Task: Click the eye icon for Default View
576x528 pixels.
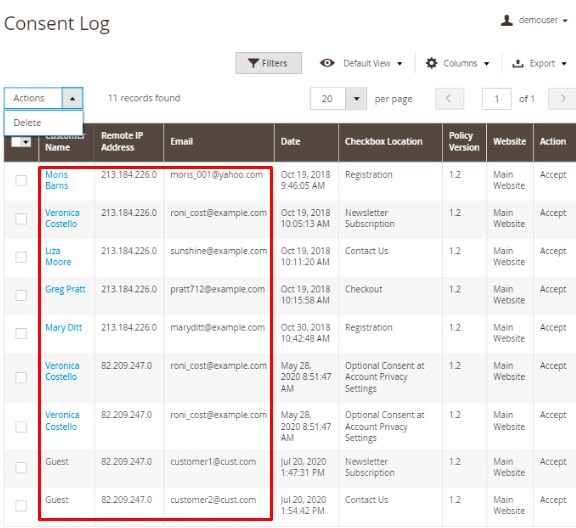Action: (327, 63)
